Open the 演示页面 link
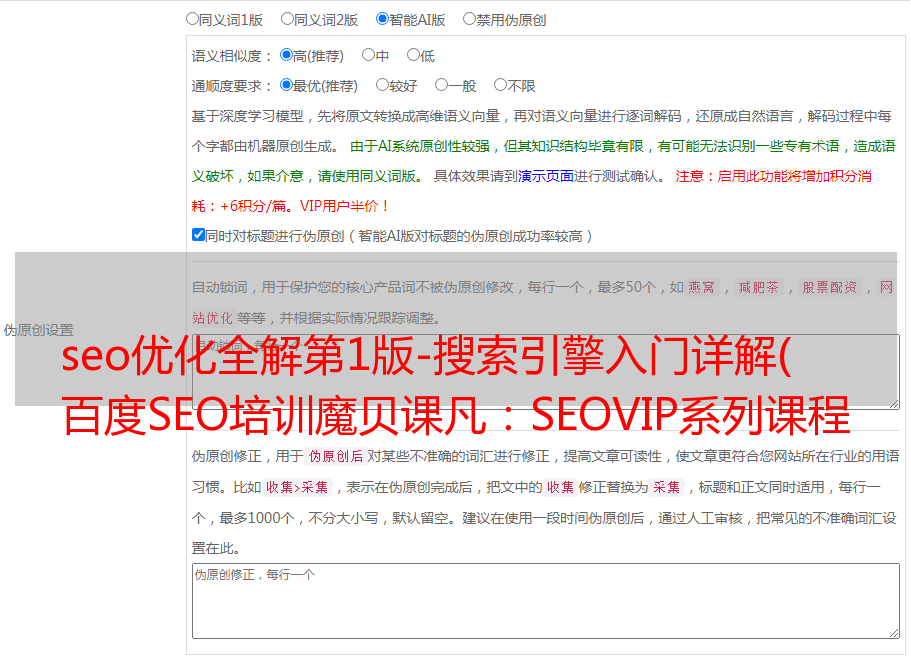The image size is (911, 658). coord(546,176)
